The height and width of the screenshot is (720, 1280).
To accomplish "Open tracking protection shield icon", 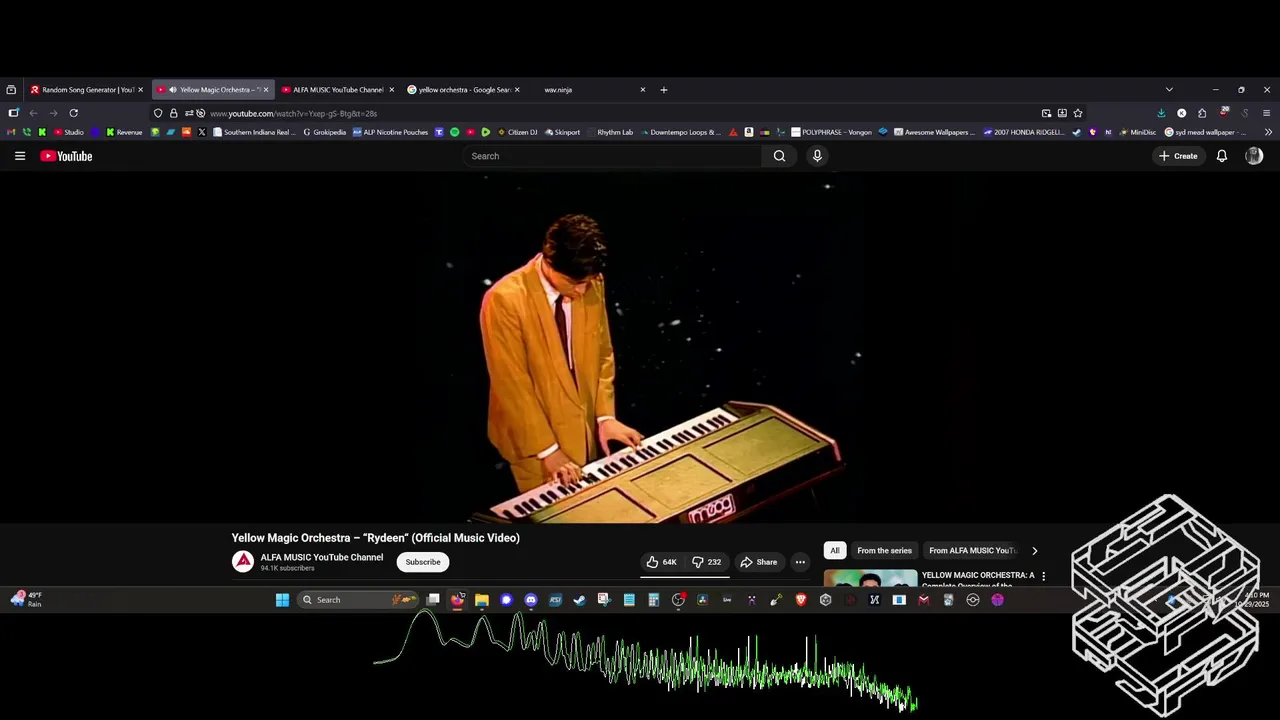I will (158, 113).
